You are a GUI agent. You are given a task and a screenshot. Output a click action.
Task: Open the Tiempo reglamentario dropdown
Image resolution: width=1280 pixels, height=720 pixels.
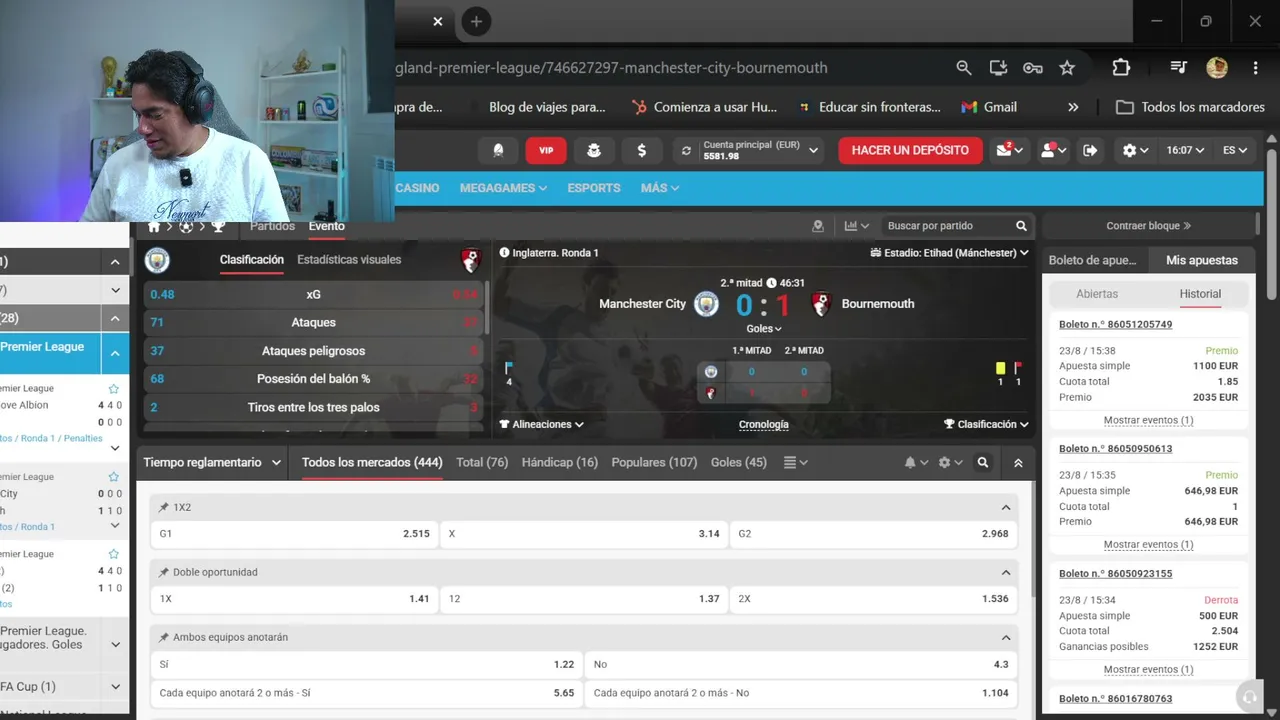212,463
